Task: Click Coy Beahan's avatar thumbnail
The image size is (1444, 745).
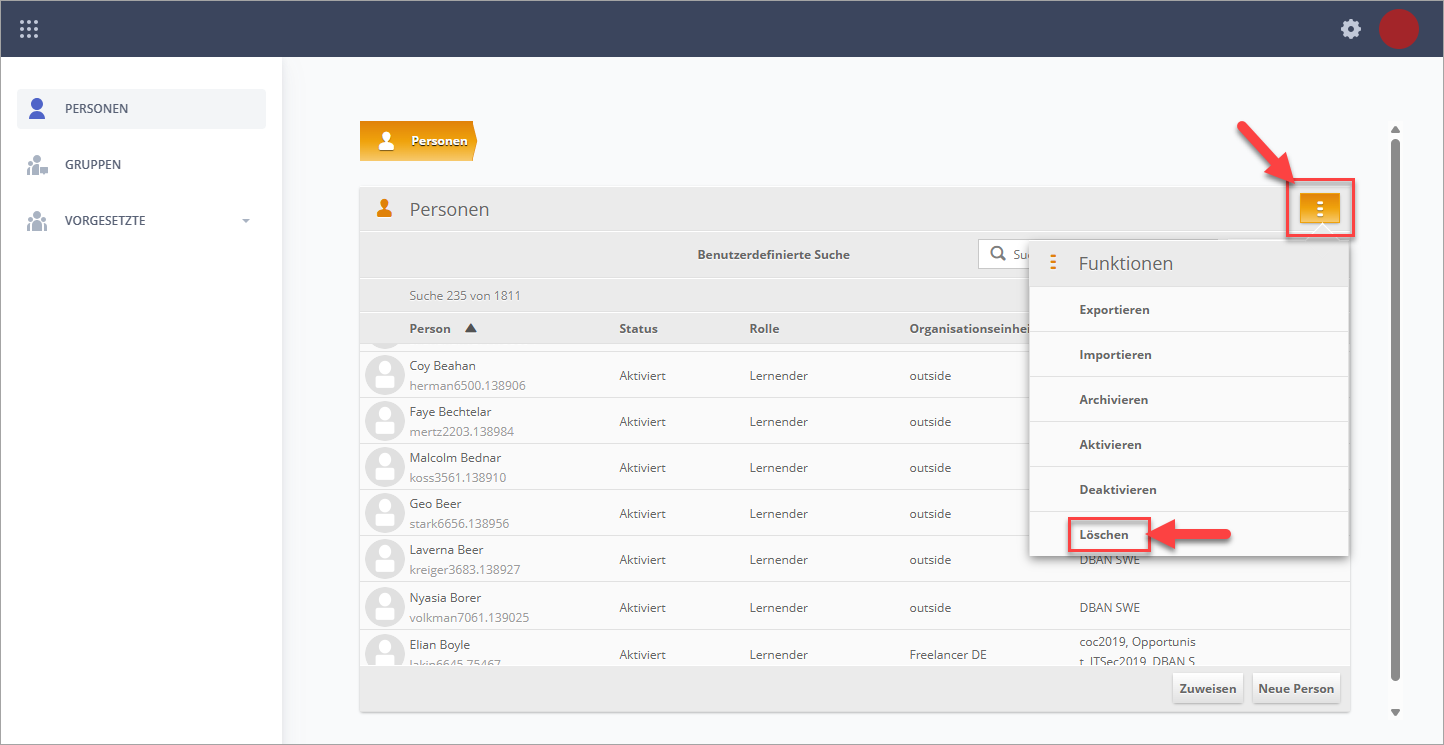Action: 385,375
